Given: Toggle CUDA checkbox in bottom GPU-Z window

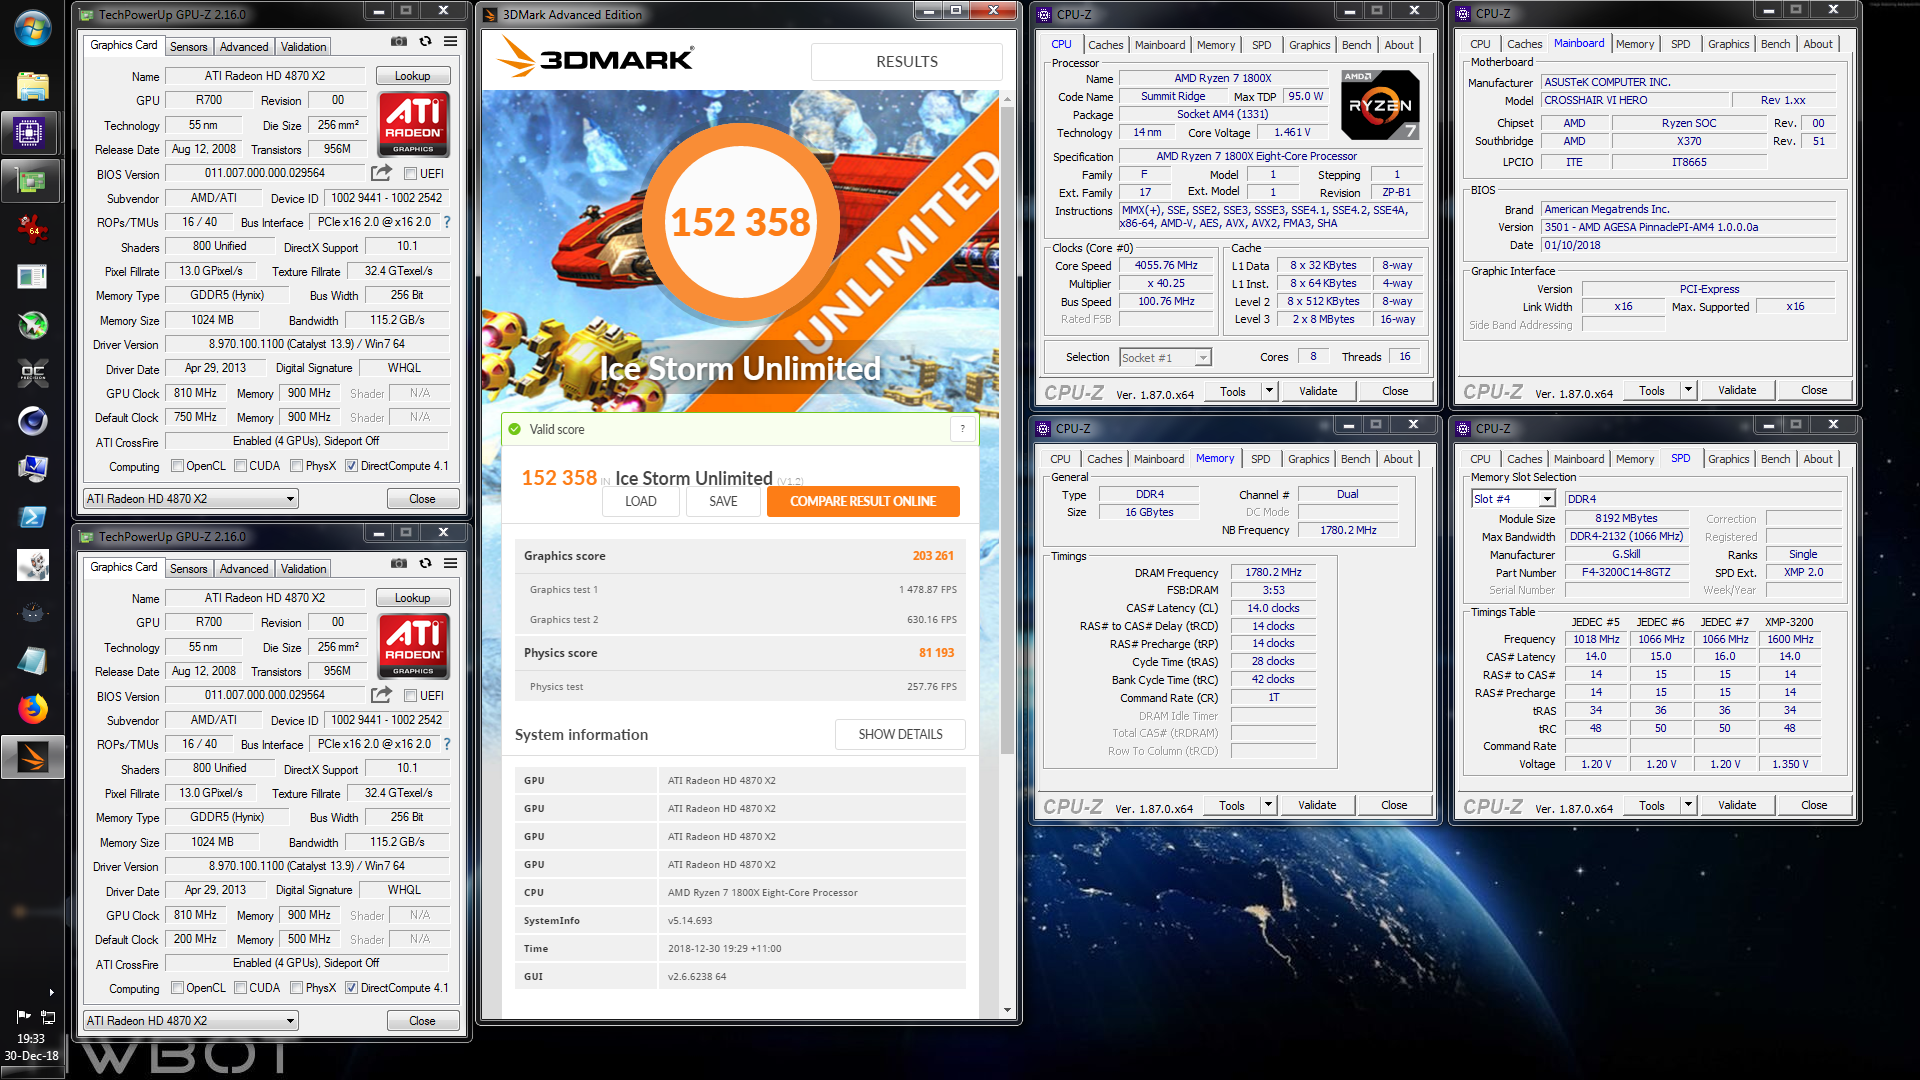Looking at the screenshot, I should point(240,988).
